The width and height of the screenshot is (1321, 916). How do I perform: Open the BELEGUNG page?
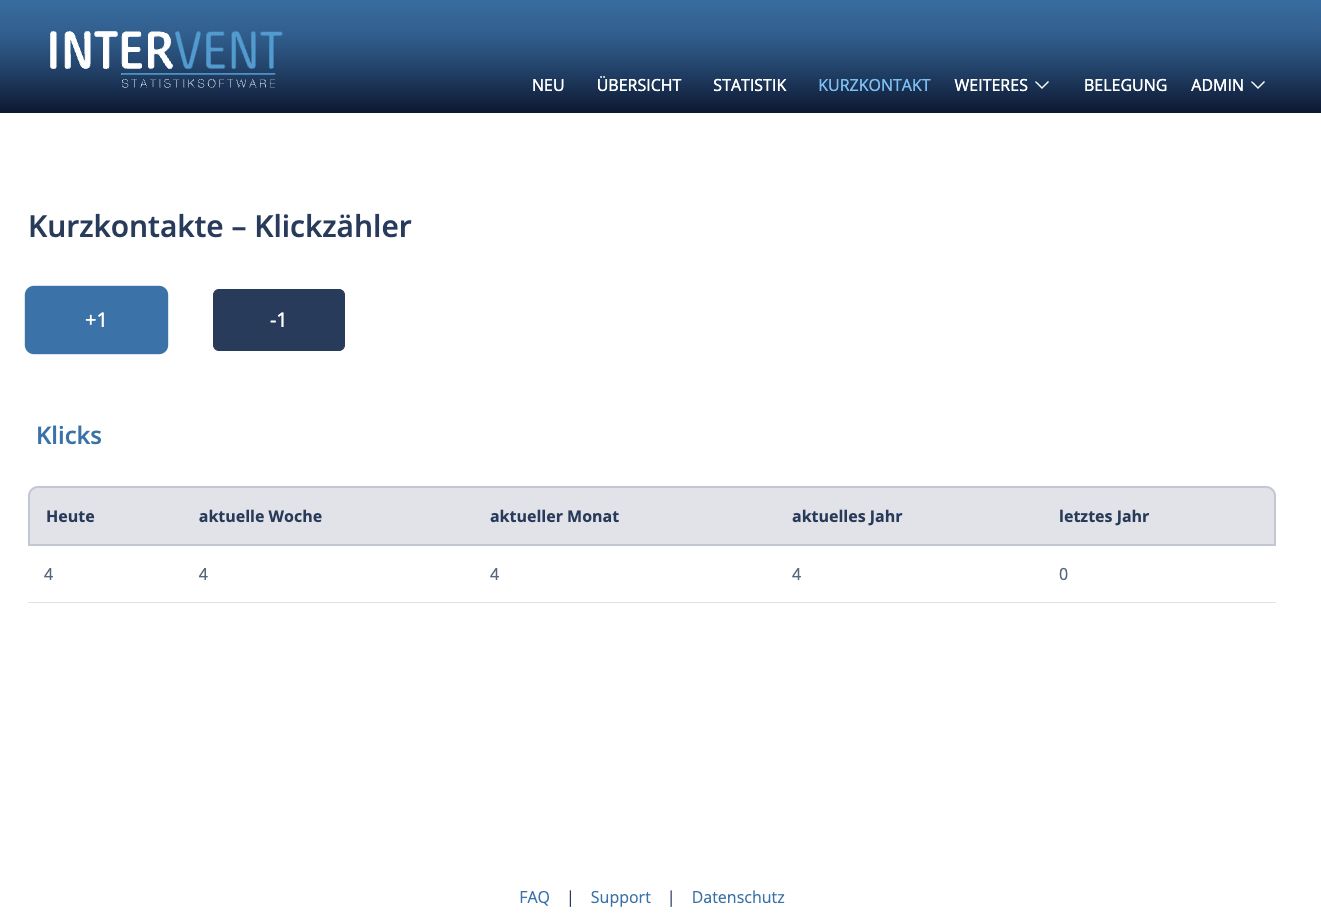click(1125, 85)
